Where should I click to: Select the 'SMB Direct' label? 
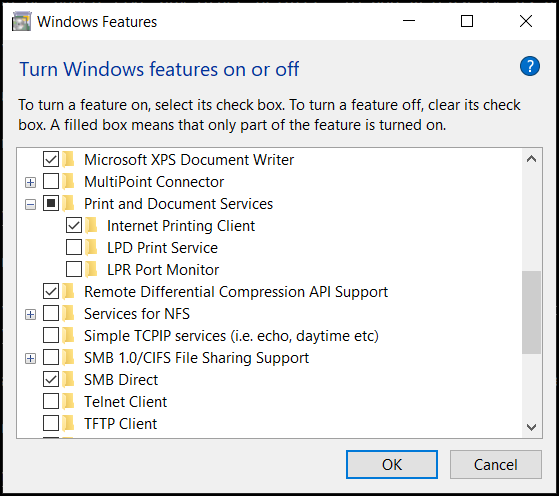(x=121, y=380)
